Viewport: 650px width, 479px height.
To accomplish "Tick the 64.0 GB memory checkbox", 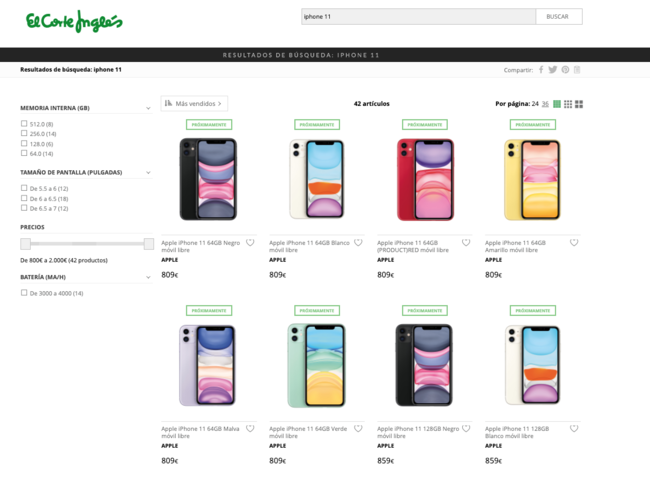I will tap(24, 153).
